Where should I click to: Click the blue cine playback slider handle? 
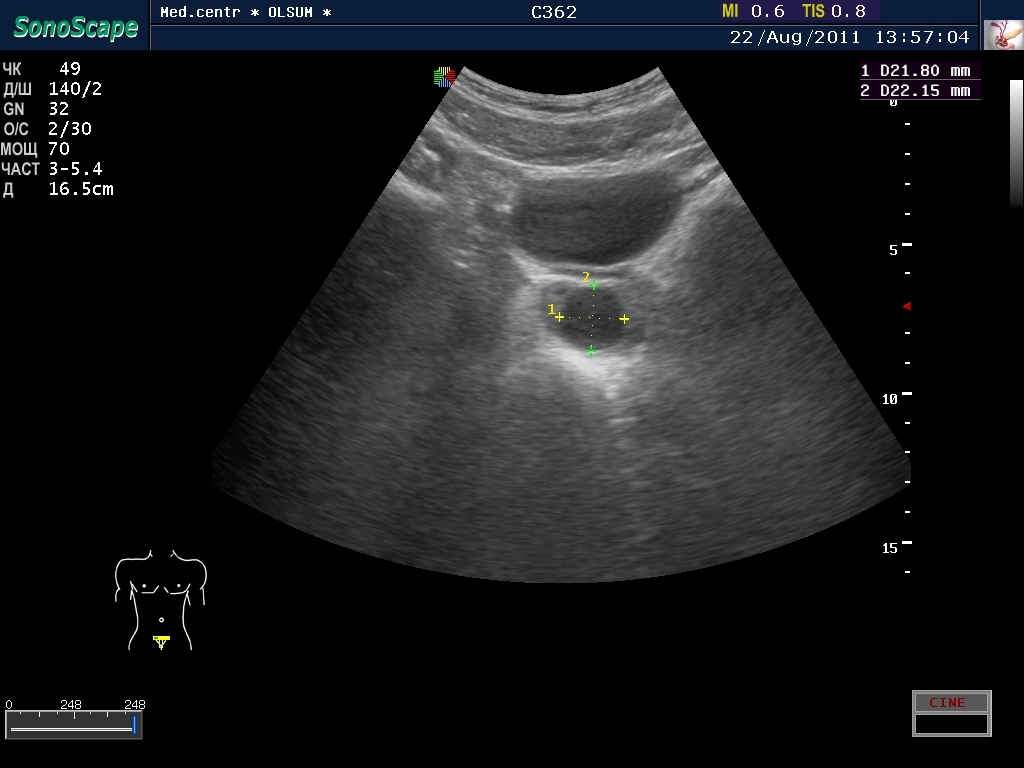[134, 725]
